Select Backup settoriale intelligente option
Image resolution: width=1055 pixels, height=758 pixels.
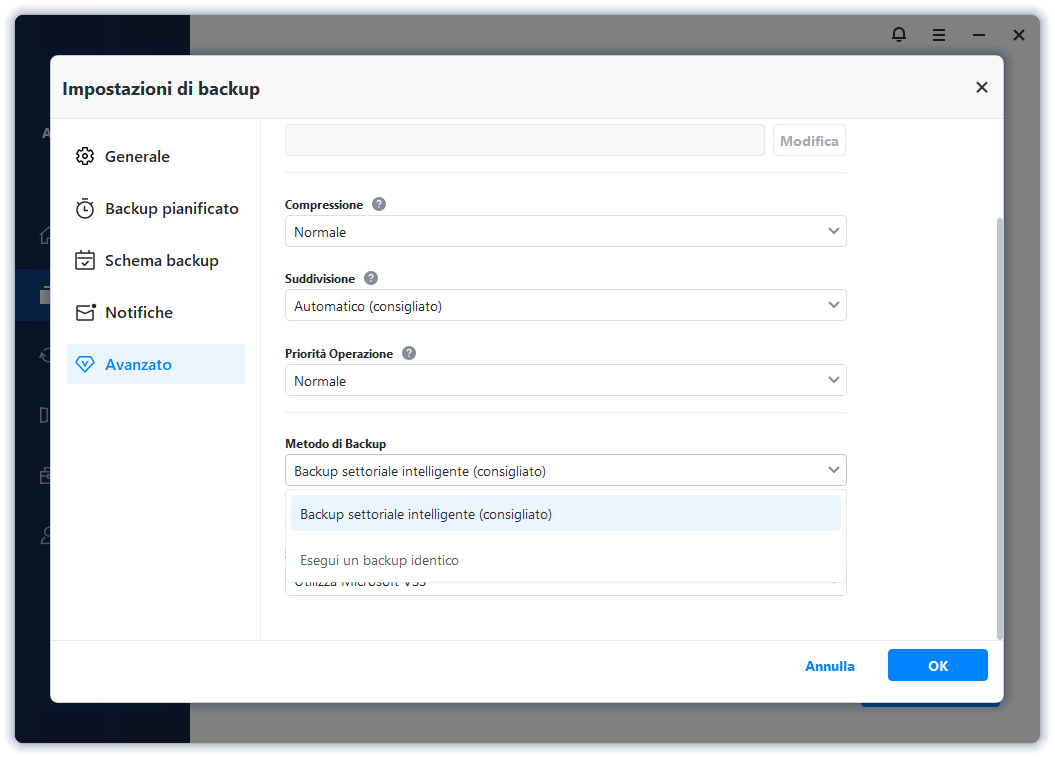[565, 515]
